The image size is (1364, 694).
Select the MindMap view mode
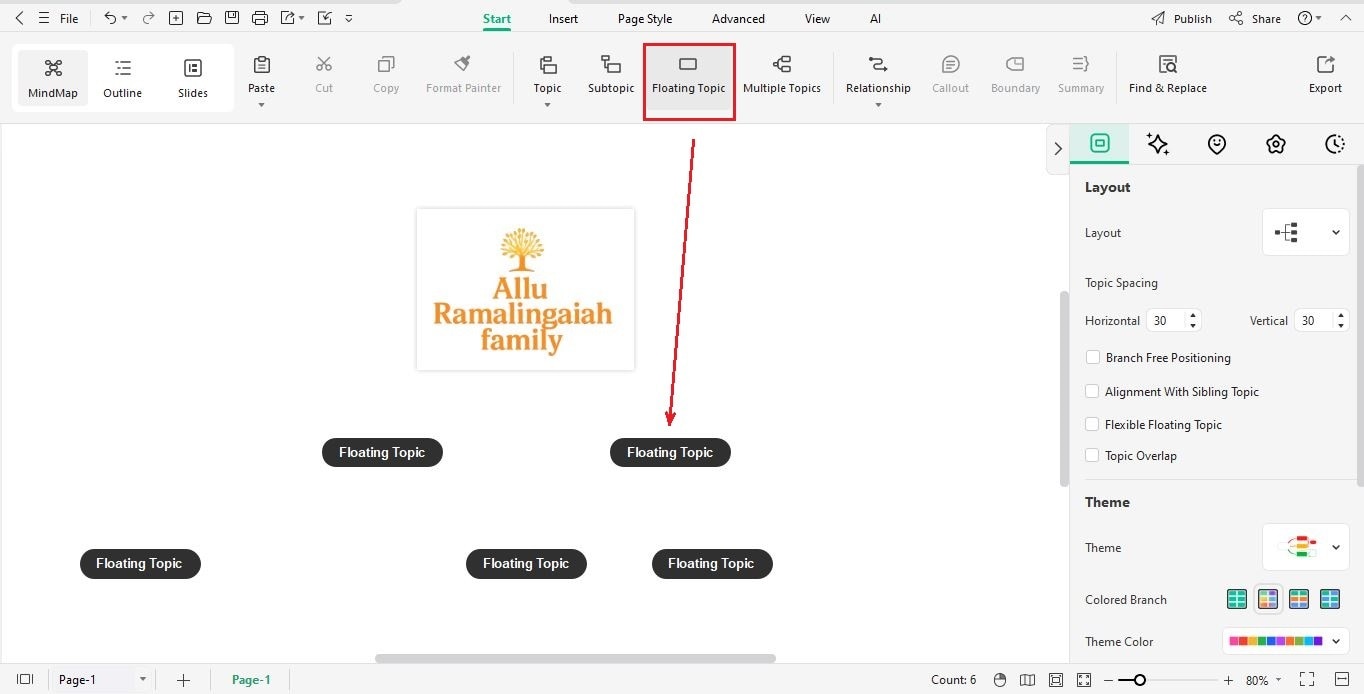[53, 79]
